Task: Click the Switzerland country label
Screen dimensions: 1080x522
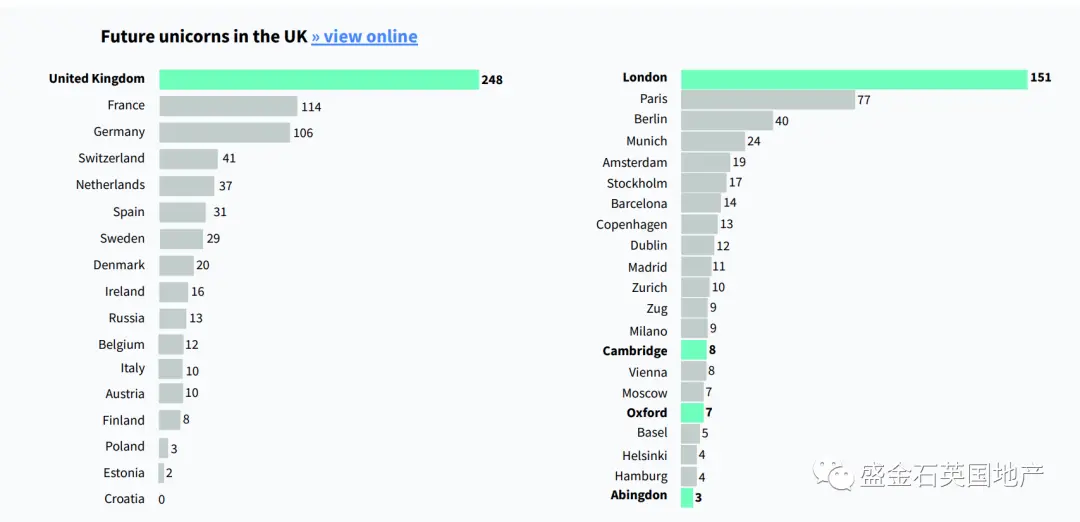Action: (x=112, y=158)
